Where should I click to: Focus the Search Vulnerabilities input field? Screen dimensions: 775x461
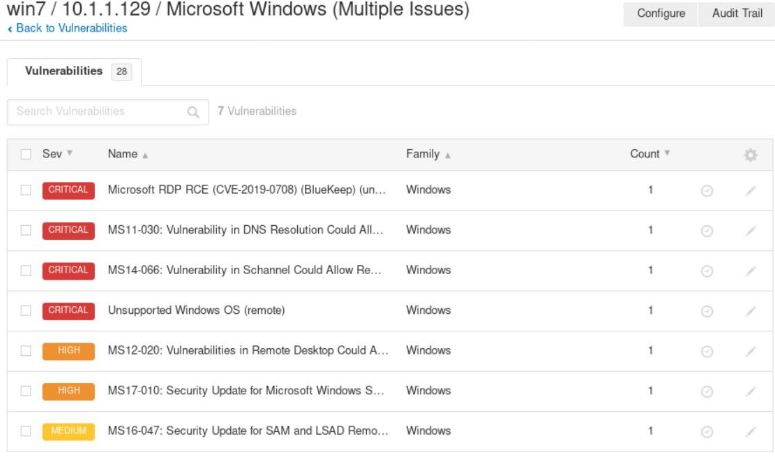click(95, 112)
